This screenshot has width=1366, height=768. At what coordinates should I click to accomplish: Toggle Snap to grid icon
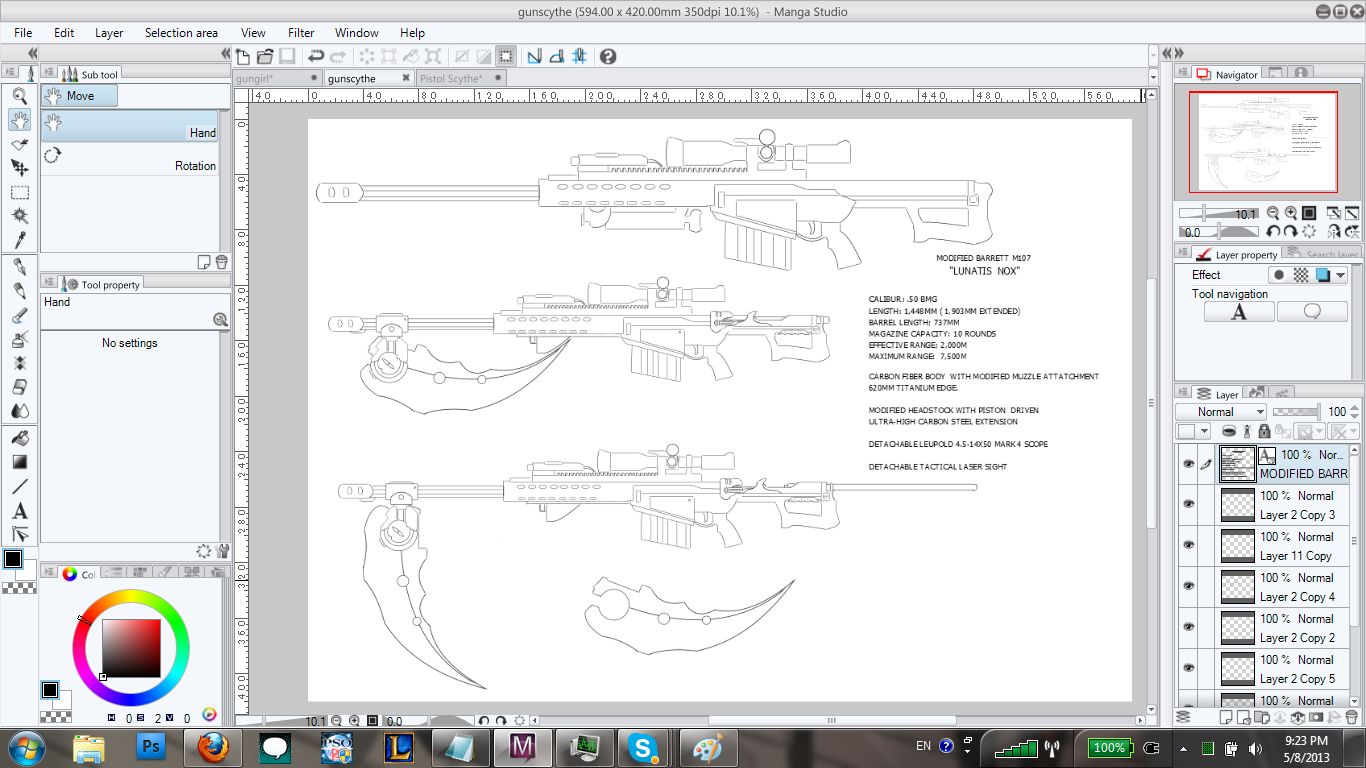(579, 57)
